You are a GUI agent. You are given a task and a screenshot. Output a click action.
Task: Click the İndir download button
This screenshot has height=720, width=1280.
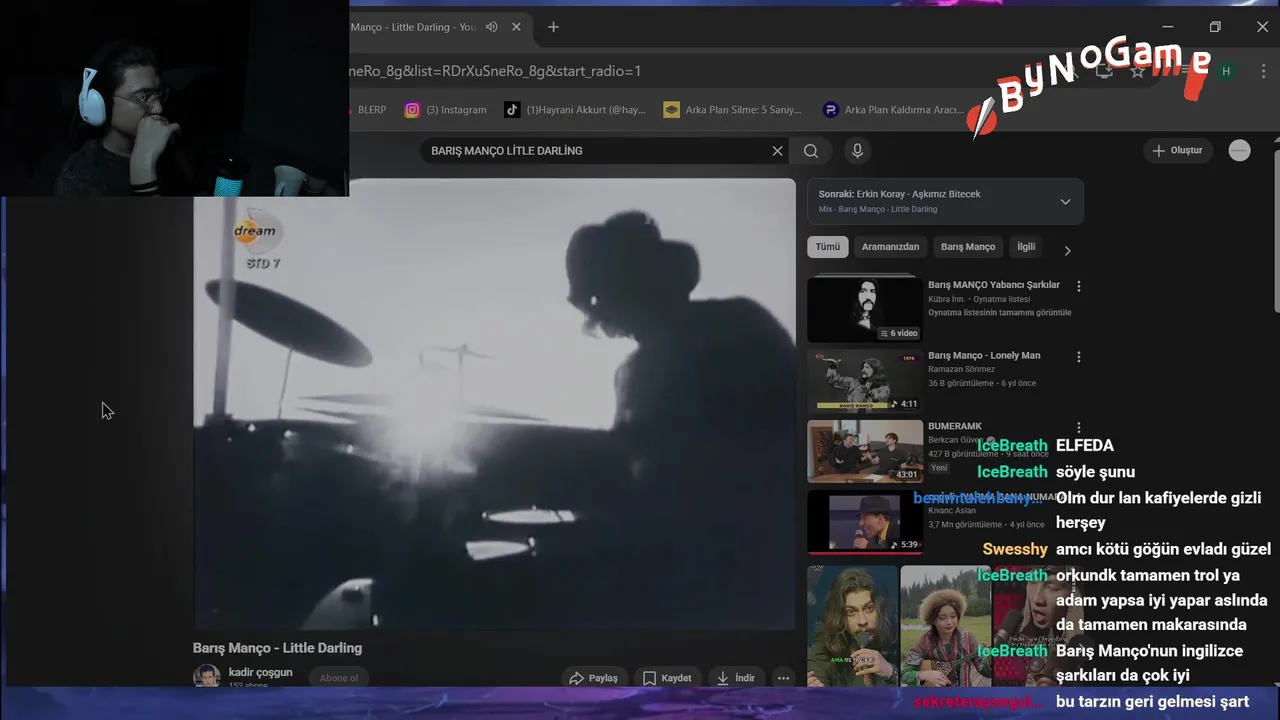[x=736, y=678]
